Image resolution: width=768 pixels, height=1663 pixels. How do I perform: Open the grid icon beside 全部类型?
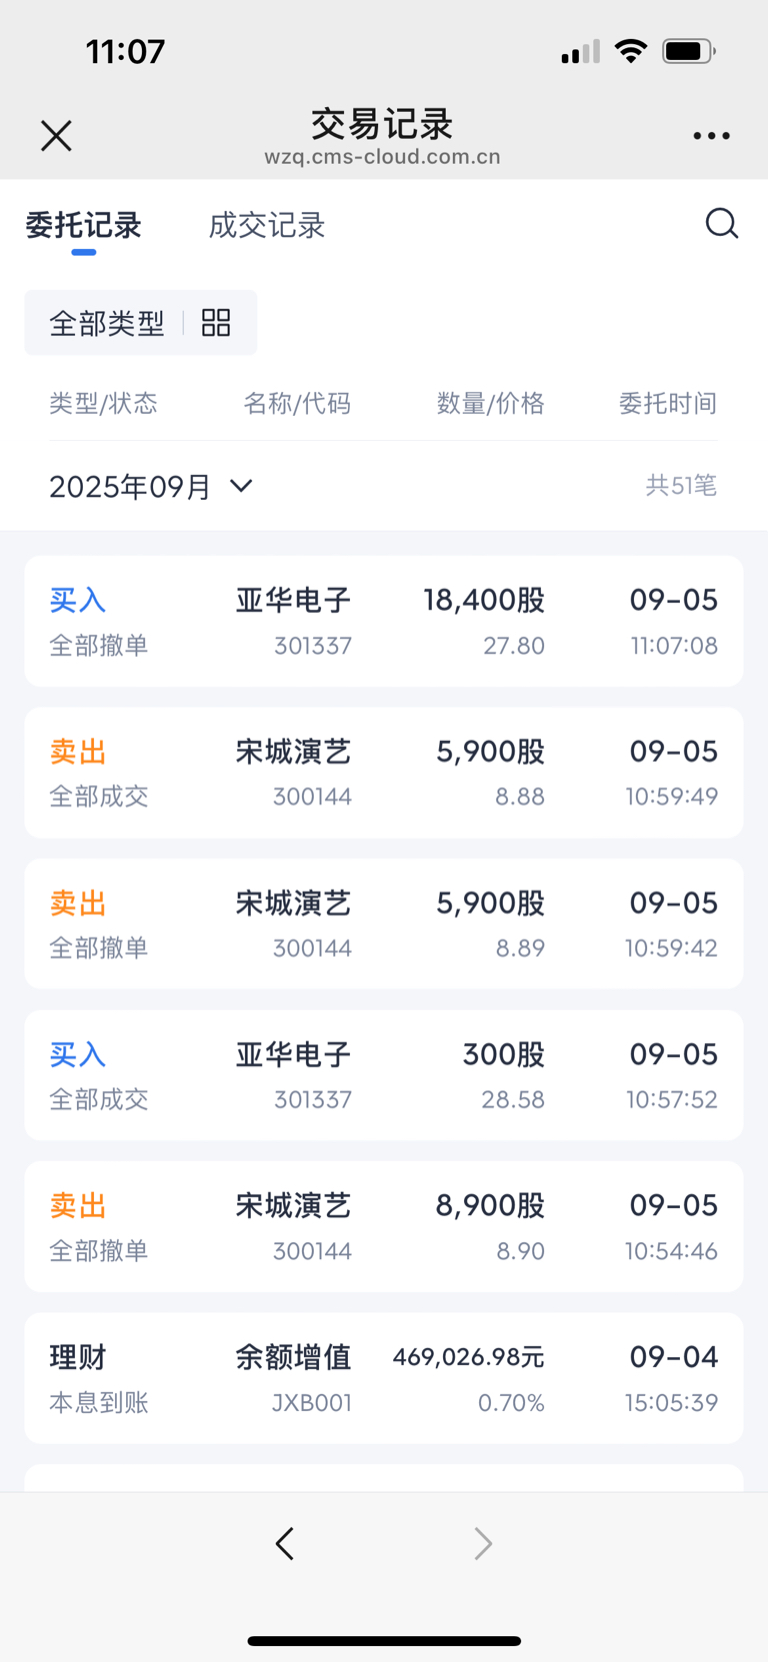pos(216,322)
